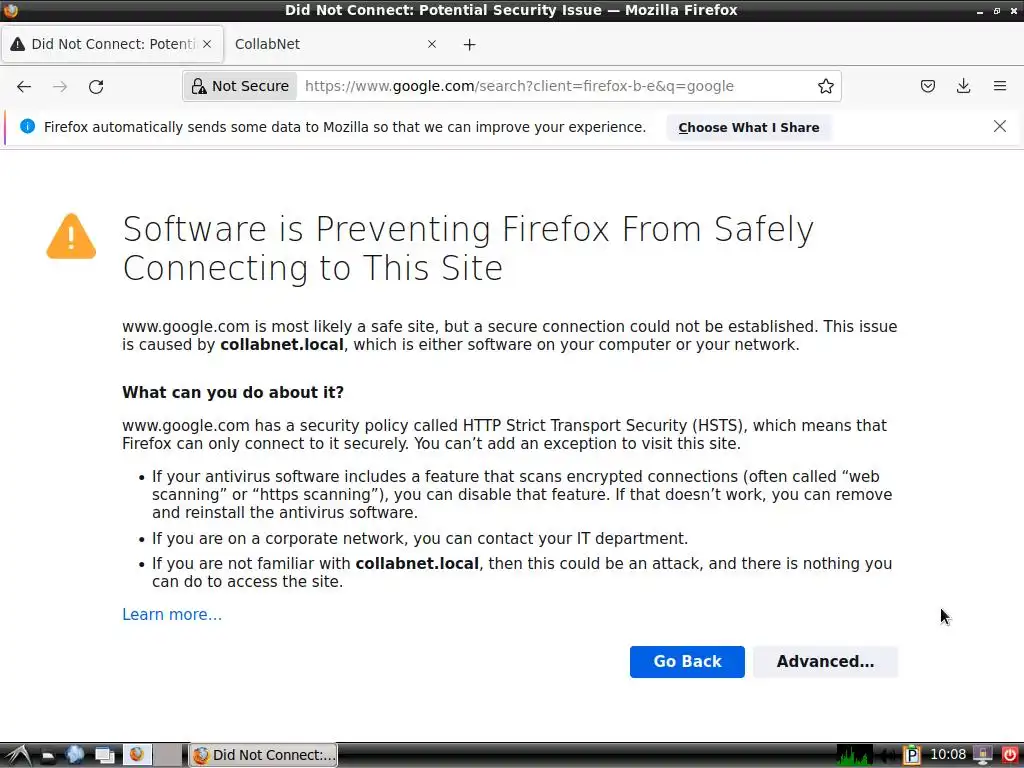
Task: Click the warning triangle in the first tab
Action: click(x=18, y=44)
